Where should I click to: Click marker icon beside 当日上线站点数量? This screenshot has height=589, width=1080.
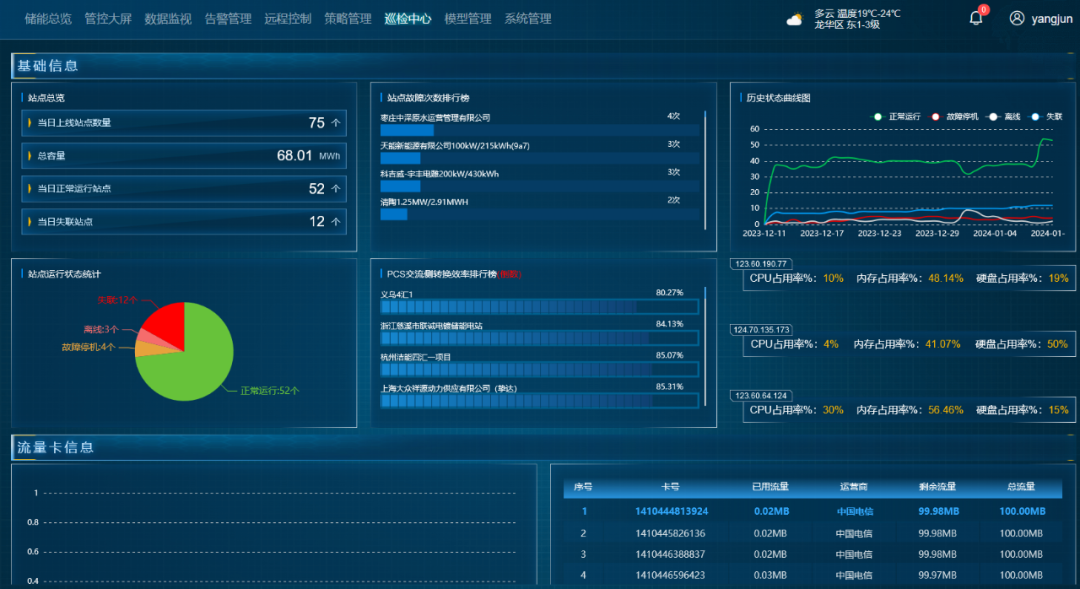pos(30,123)
